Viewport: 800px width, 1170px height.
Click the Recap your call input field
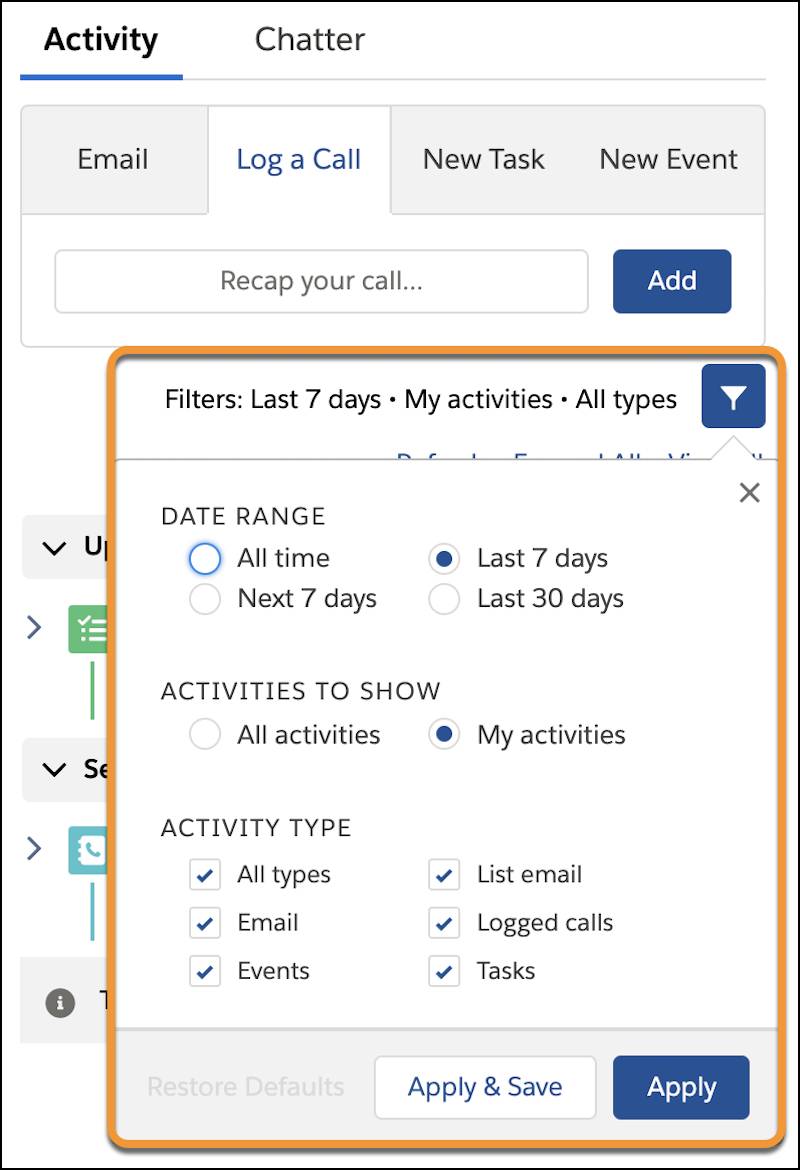[x=322, y=281]
